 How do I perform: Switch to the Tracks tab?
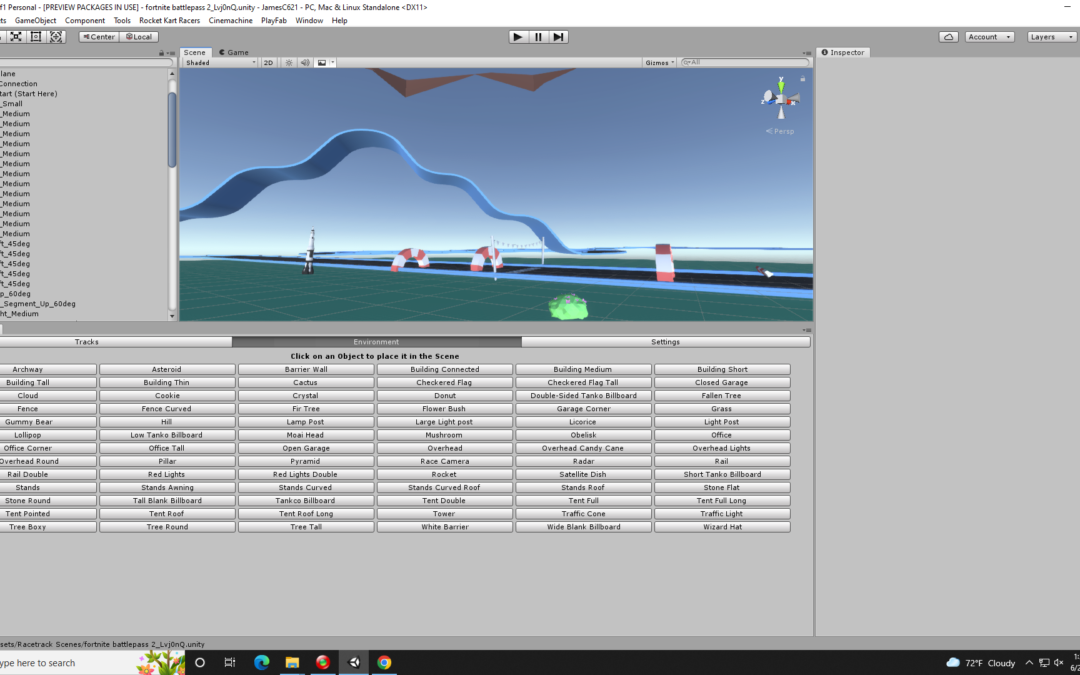click(x=116, y=342)
